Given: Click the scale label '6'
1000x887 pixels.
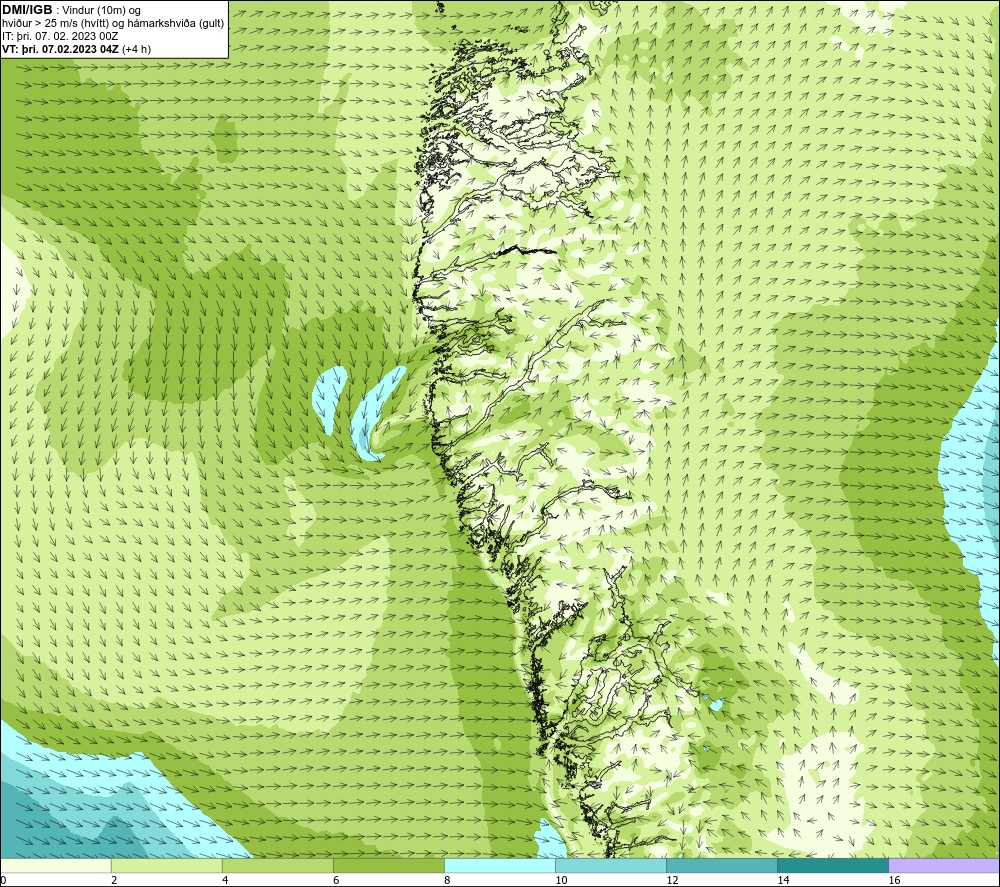Looking at the screenshot, I should pyautogui.click(x=335, y=881).
